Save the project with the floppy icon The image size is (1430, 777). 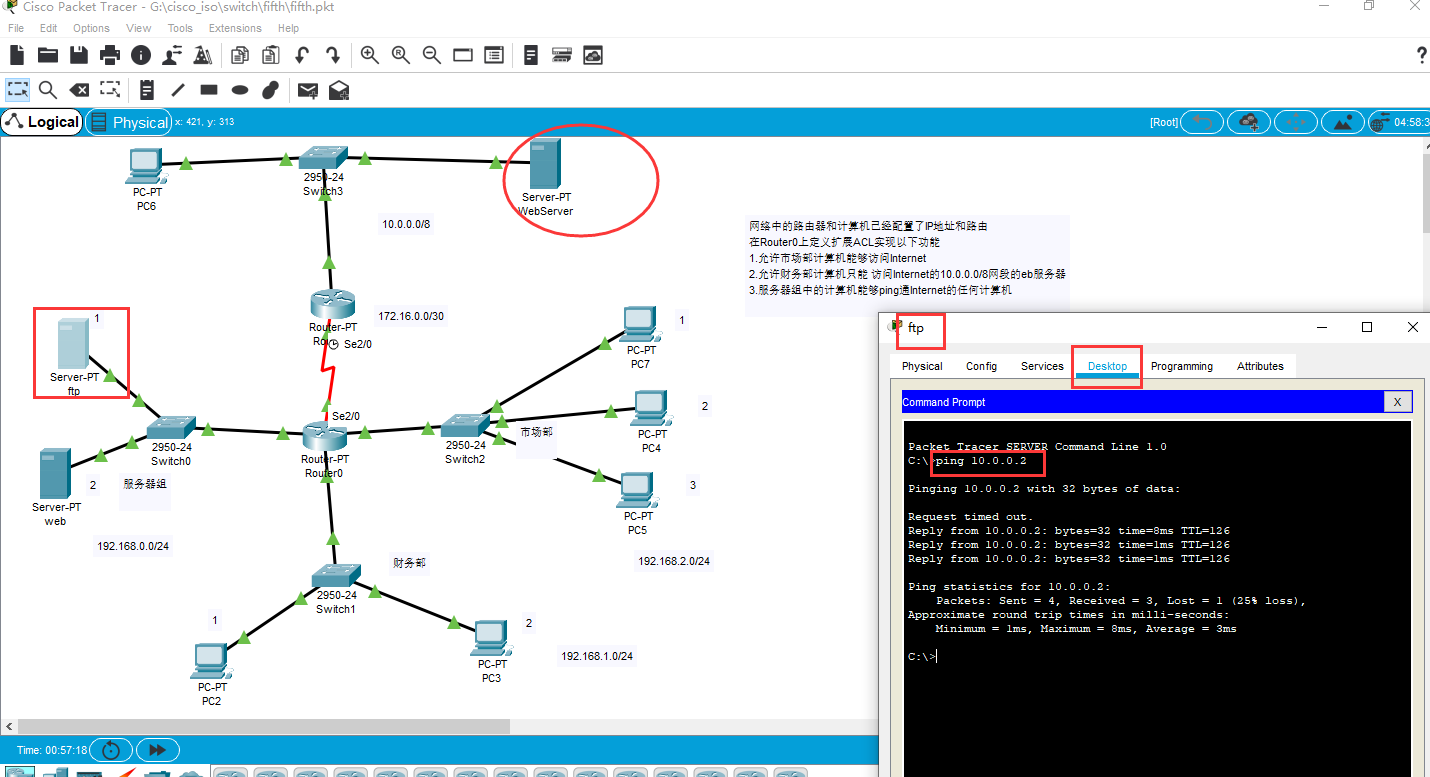click(x=78, y=55)
